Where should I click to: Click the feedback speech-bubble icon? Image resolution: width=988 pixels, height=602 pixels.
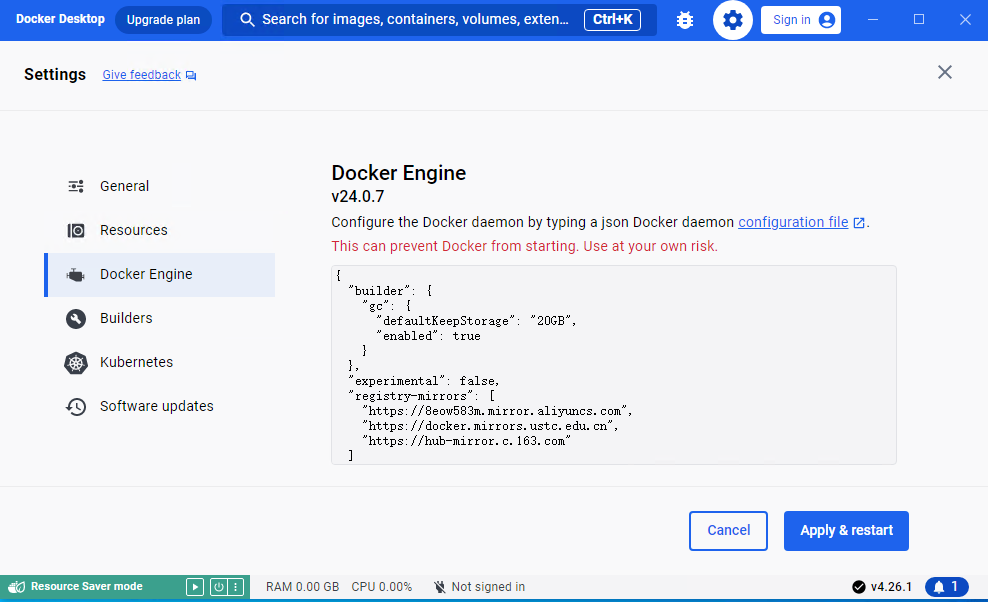click(191, 76)
